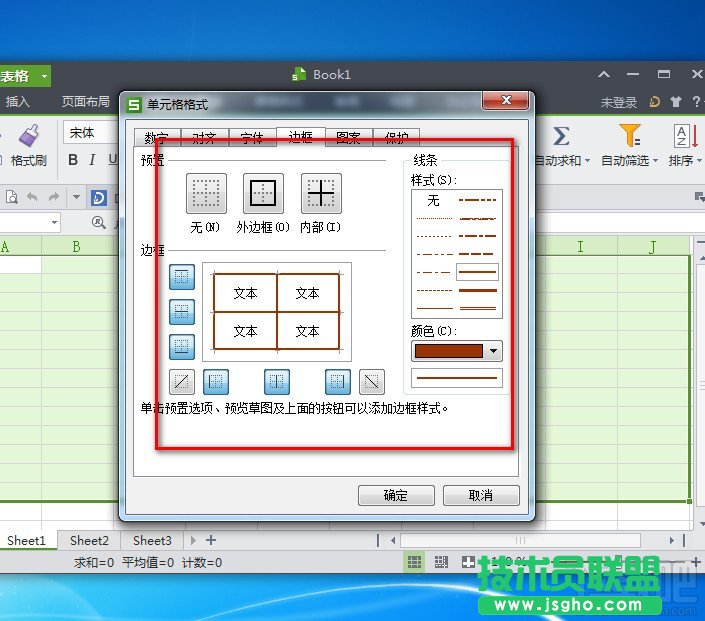Click the formula bar magnifier icon

click(98, 222)
